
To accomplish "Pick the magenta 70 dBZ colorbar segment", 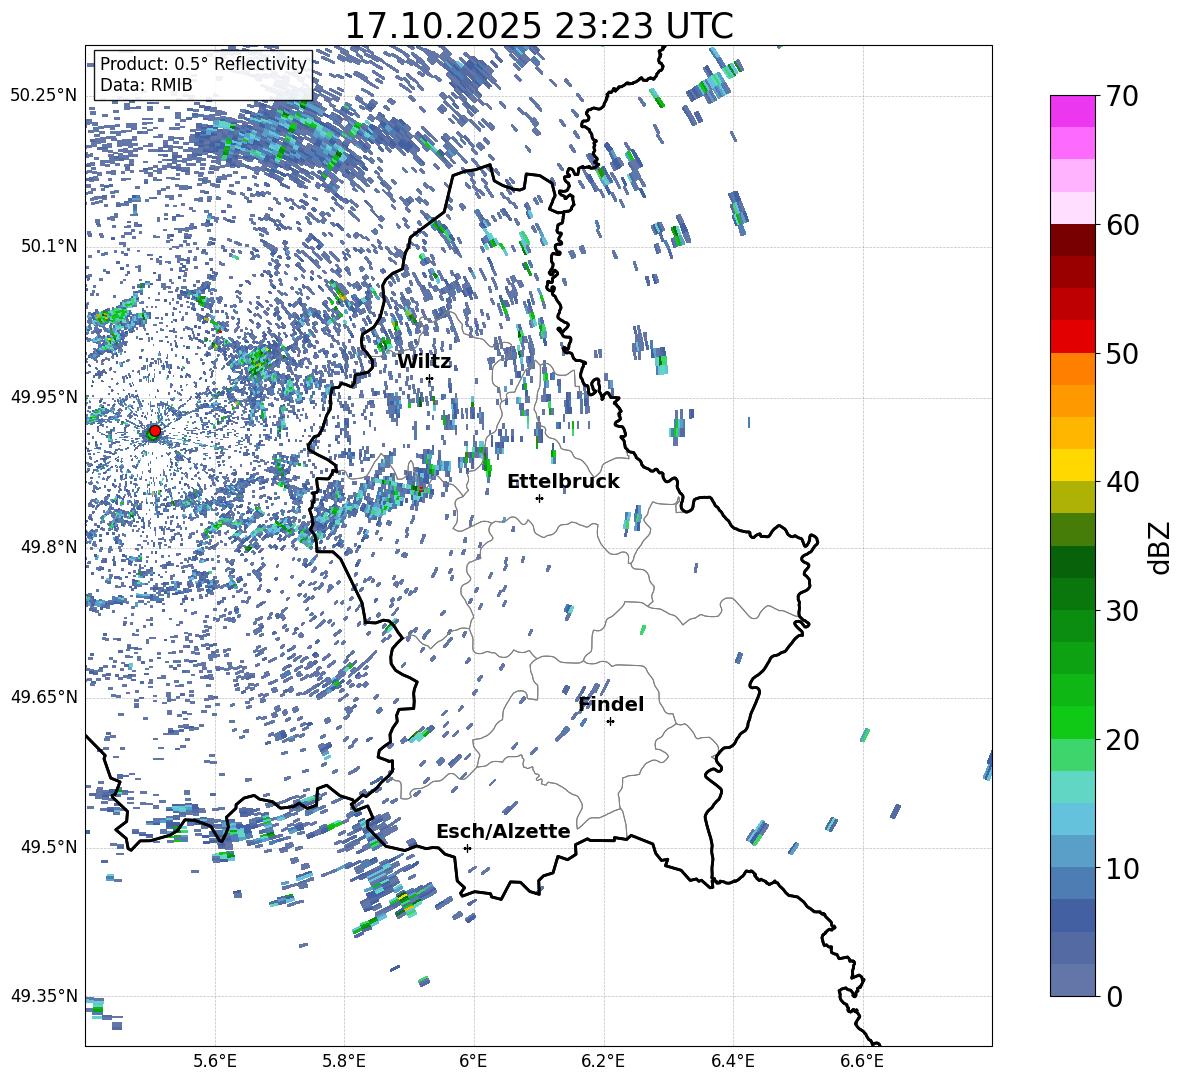I will [1072, 111].
